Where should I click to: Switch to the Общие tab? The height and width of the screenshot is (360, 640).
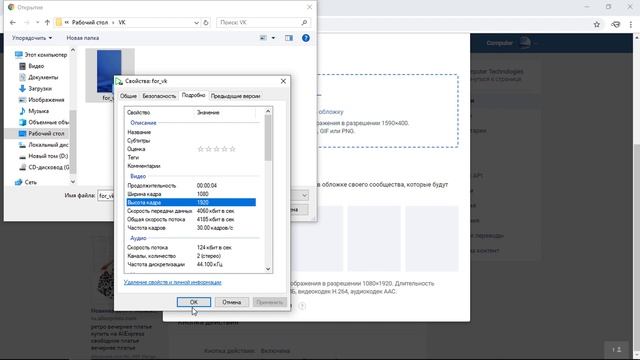tap(129, 96)
